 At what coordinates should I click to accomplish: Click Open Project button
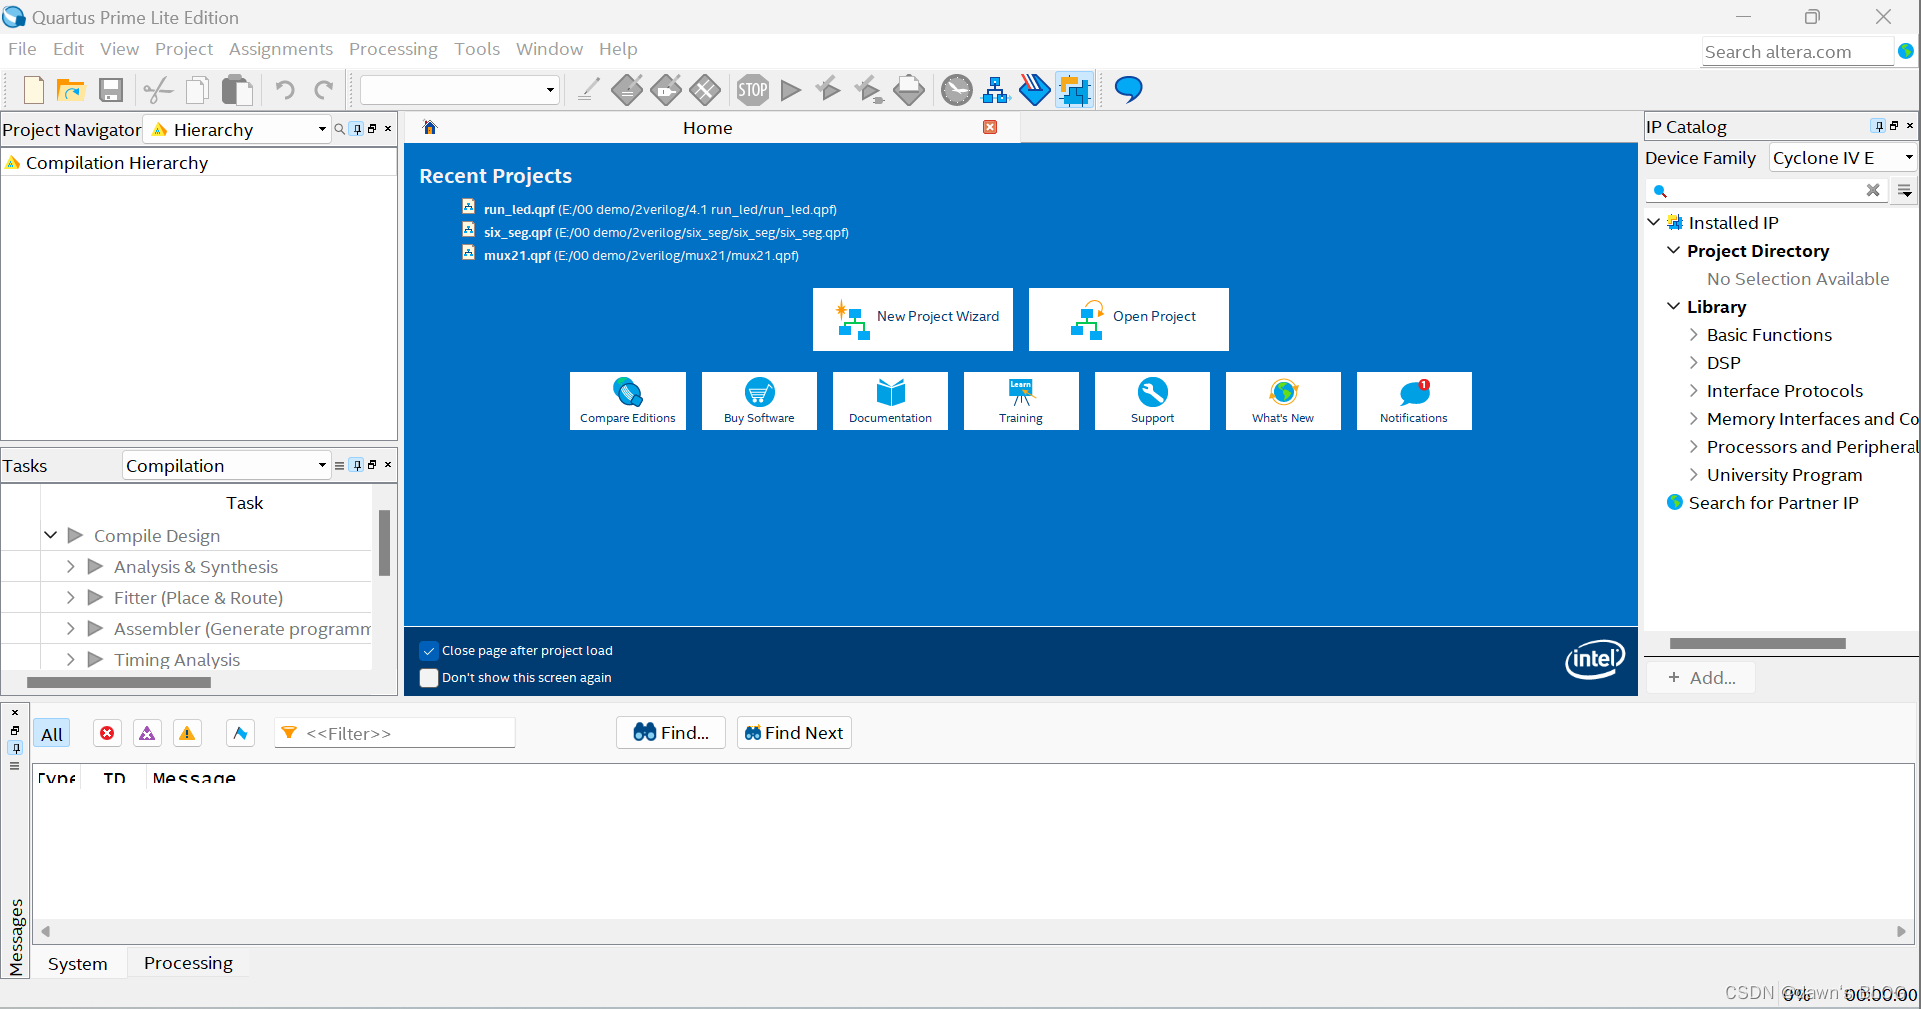[1129, 319]
